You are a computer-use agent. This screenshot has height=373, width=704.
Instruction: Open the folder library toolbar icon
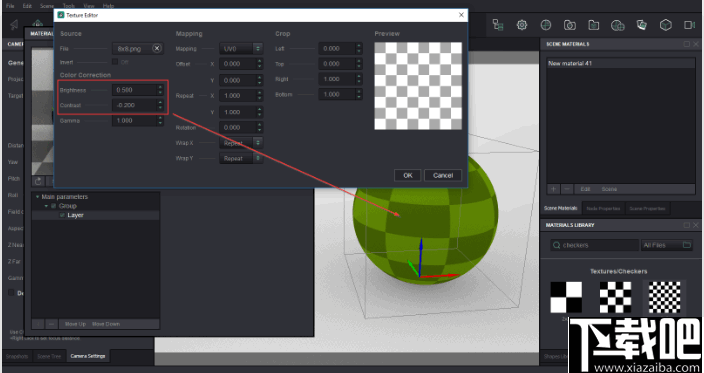pyautogui.click(x=594, y=25)
